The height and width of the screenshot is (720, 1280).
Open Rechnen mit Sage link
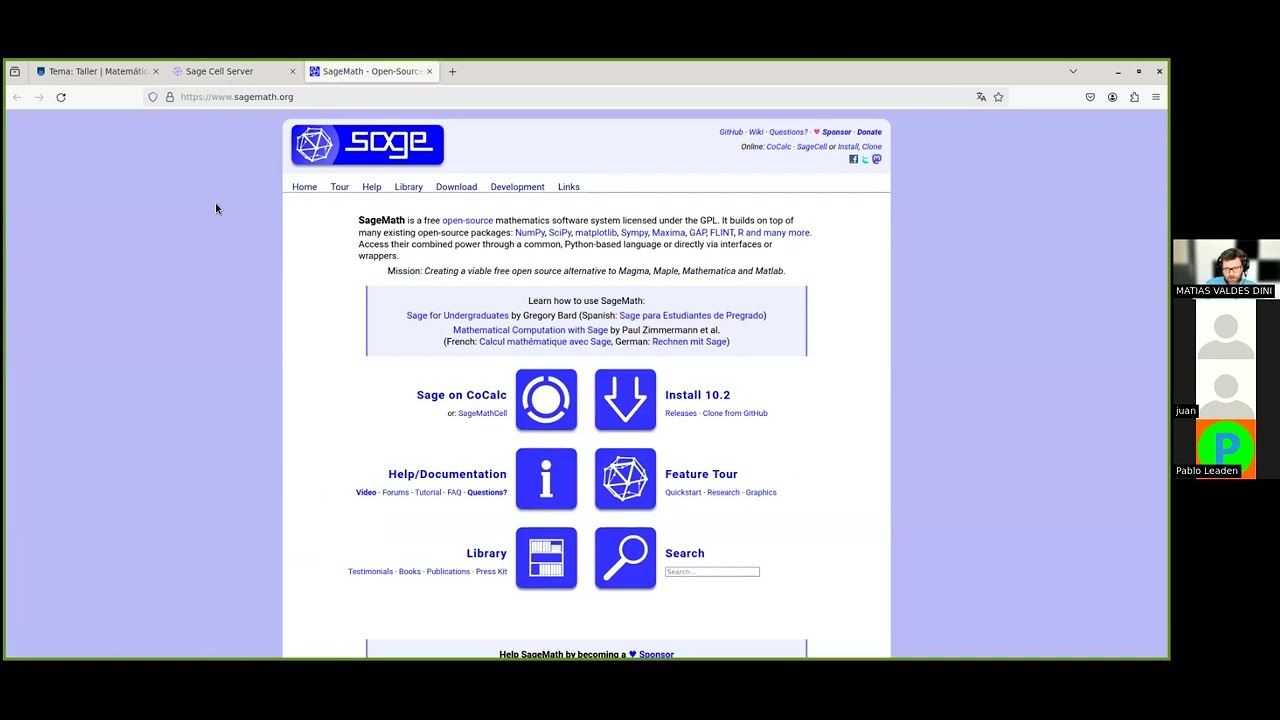pos(689,342)
